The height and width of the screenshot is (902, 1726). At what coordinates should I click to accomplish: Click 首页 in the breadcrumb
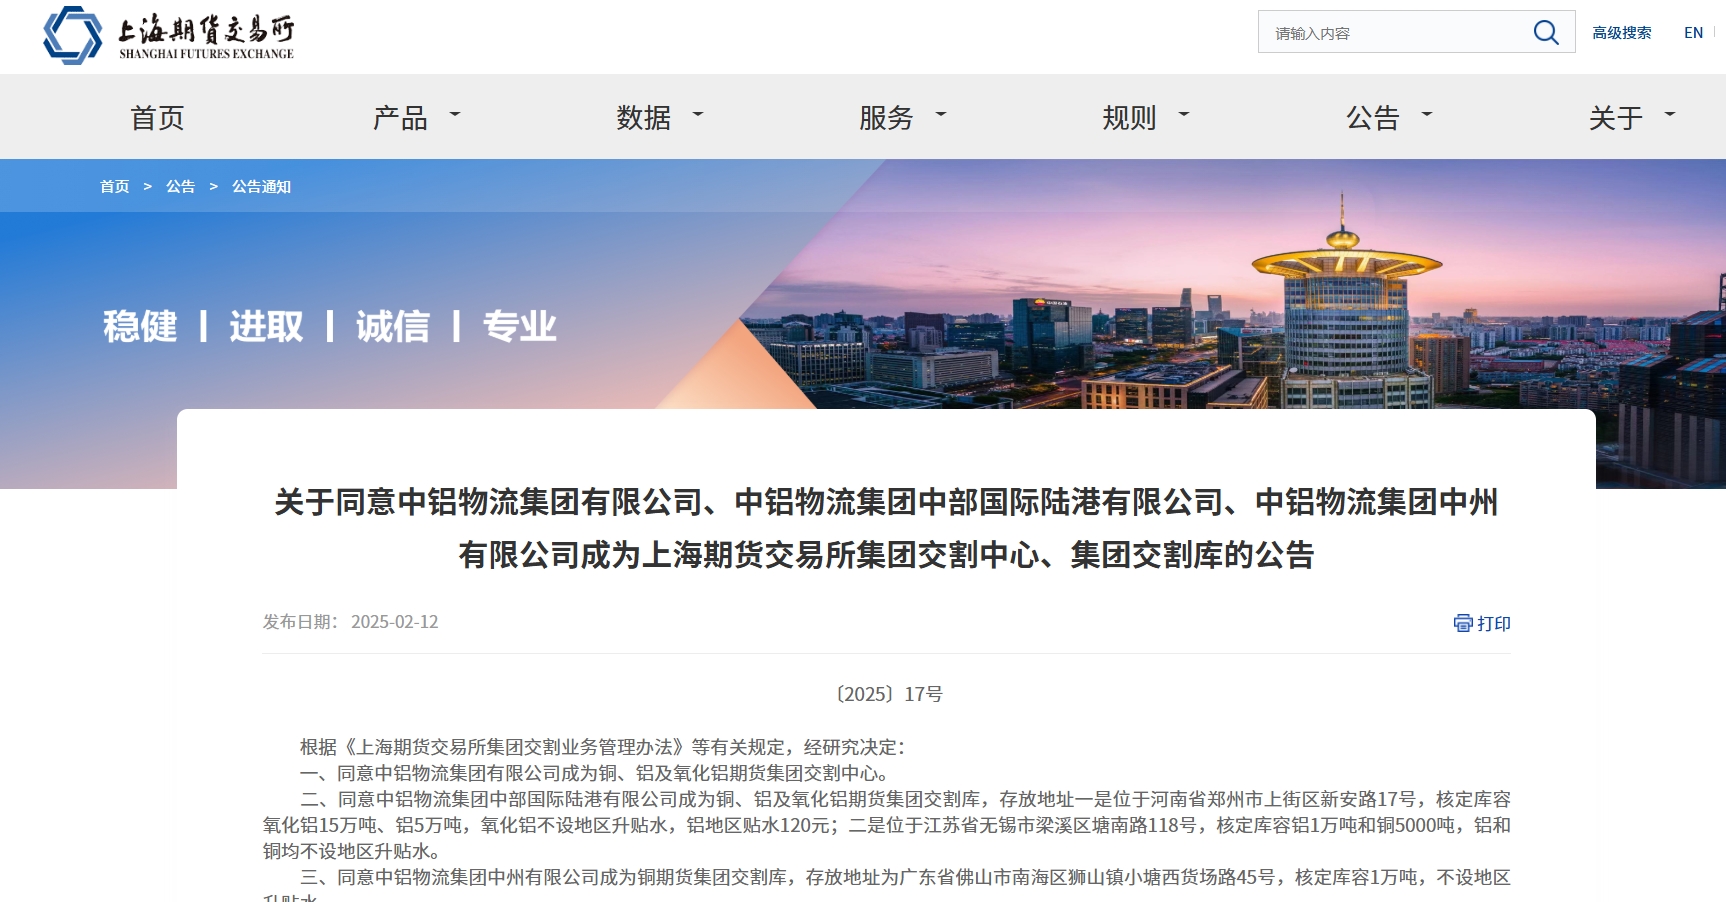coord(115,187)
